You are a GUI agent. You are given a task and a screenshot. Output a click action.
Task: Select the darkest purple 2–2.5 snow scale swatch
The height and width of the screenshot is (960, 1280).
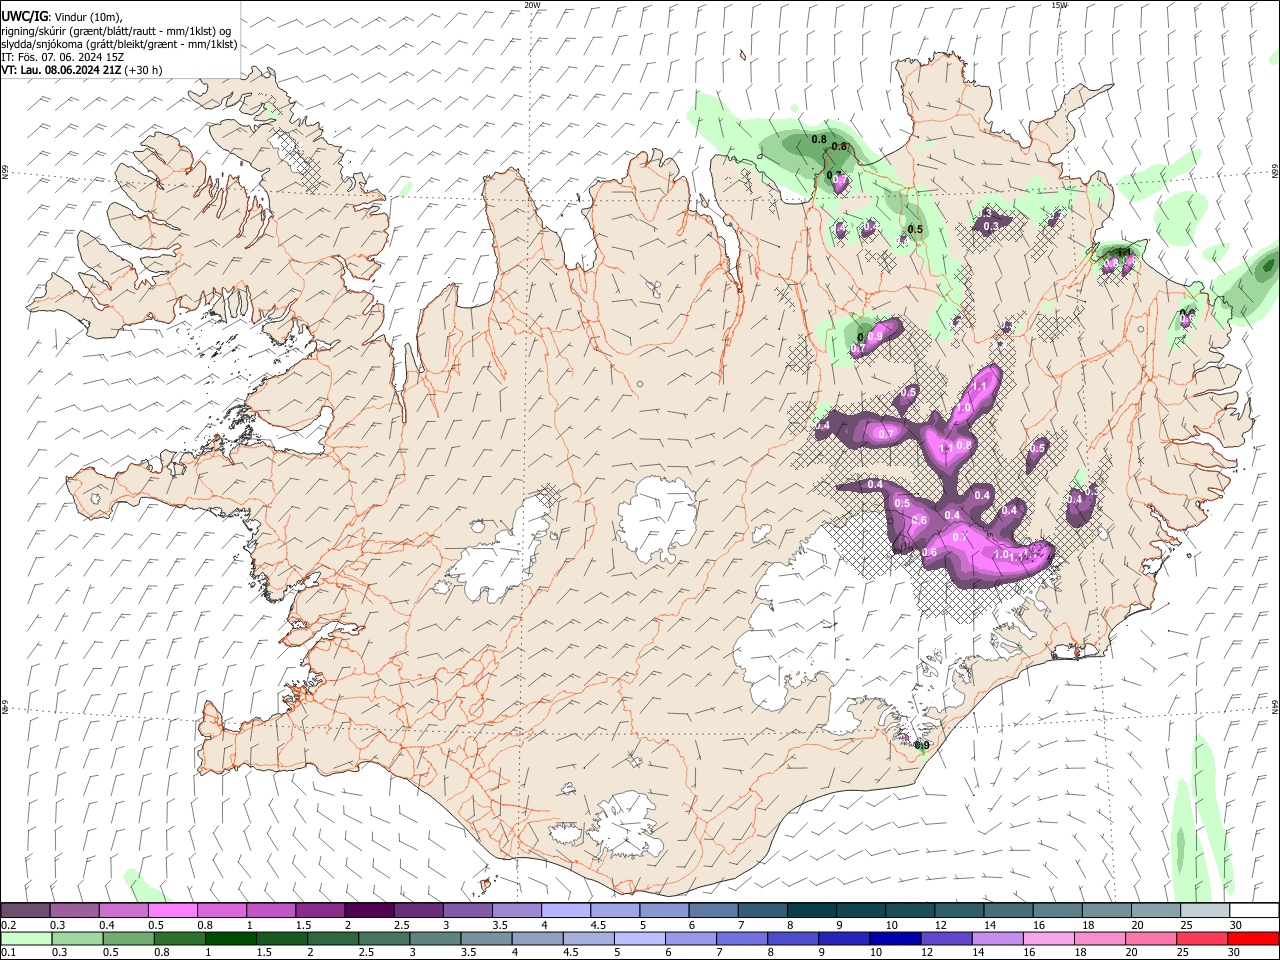pyautogui.click(x=369, y=910)
